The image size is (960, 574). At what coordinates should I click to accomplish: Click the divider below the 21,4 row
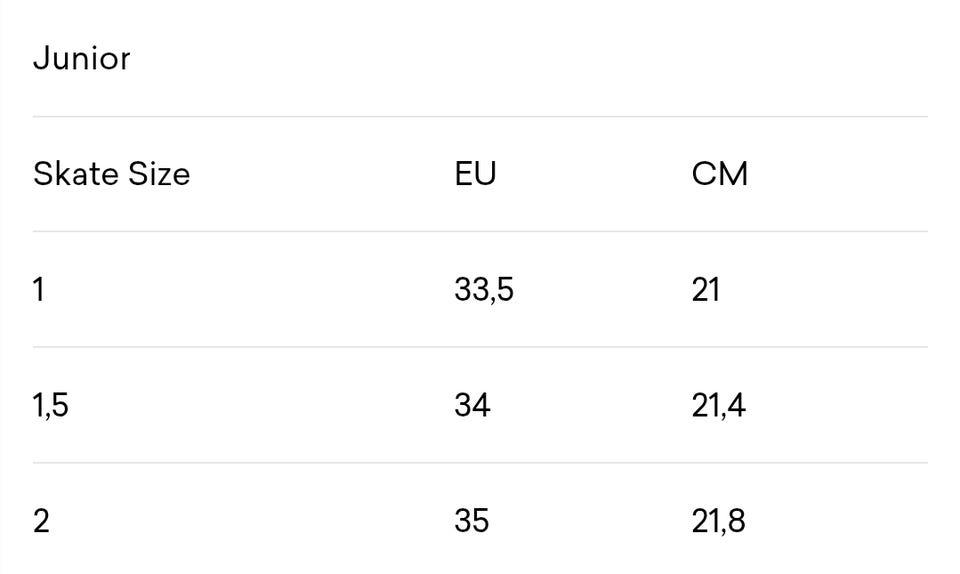click(x=480, y=462)
